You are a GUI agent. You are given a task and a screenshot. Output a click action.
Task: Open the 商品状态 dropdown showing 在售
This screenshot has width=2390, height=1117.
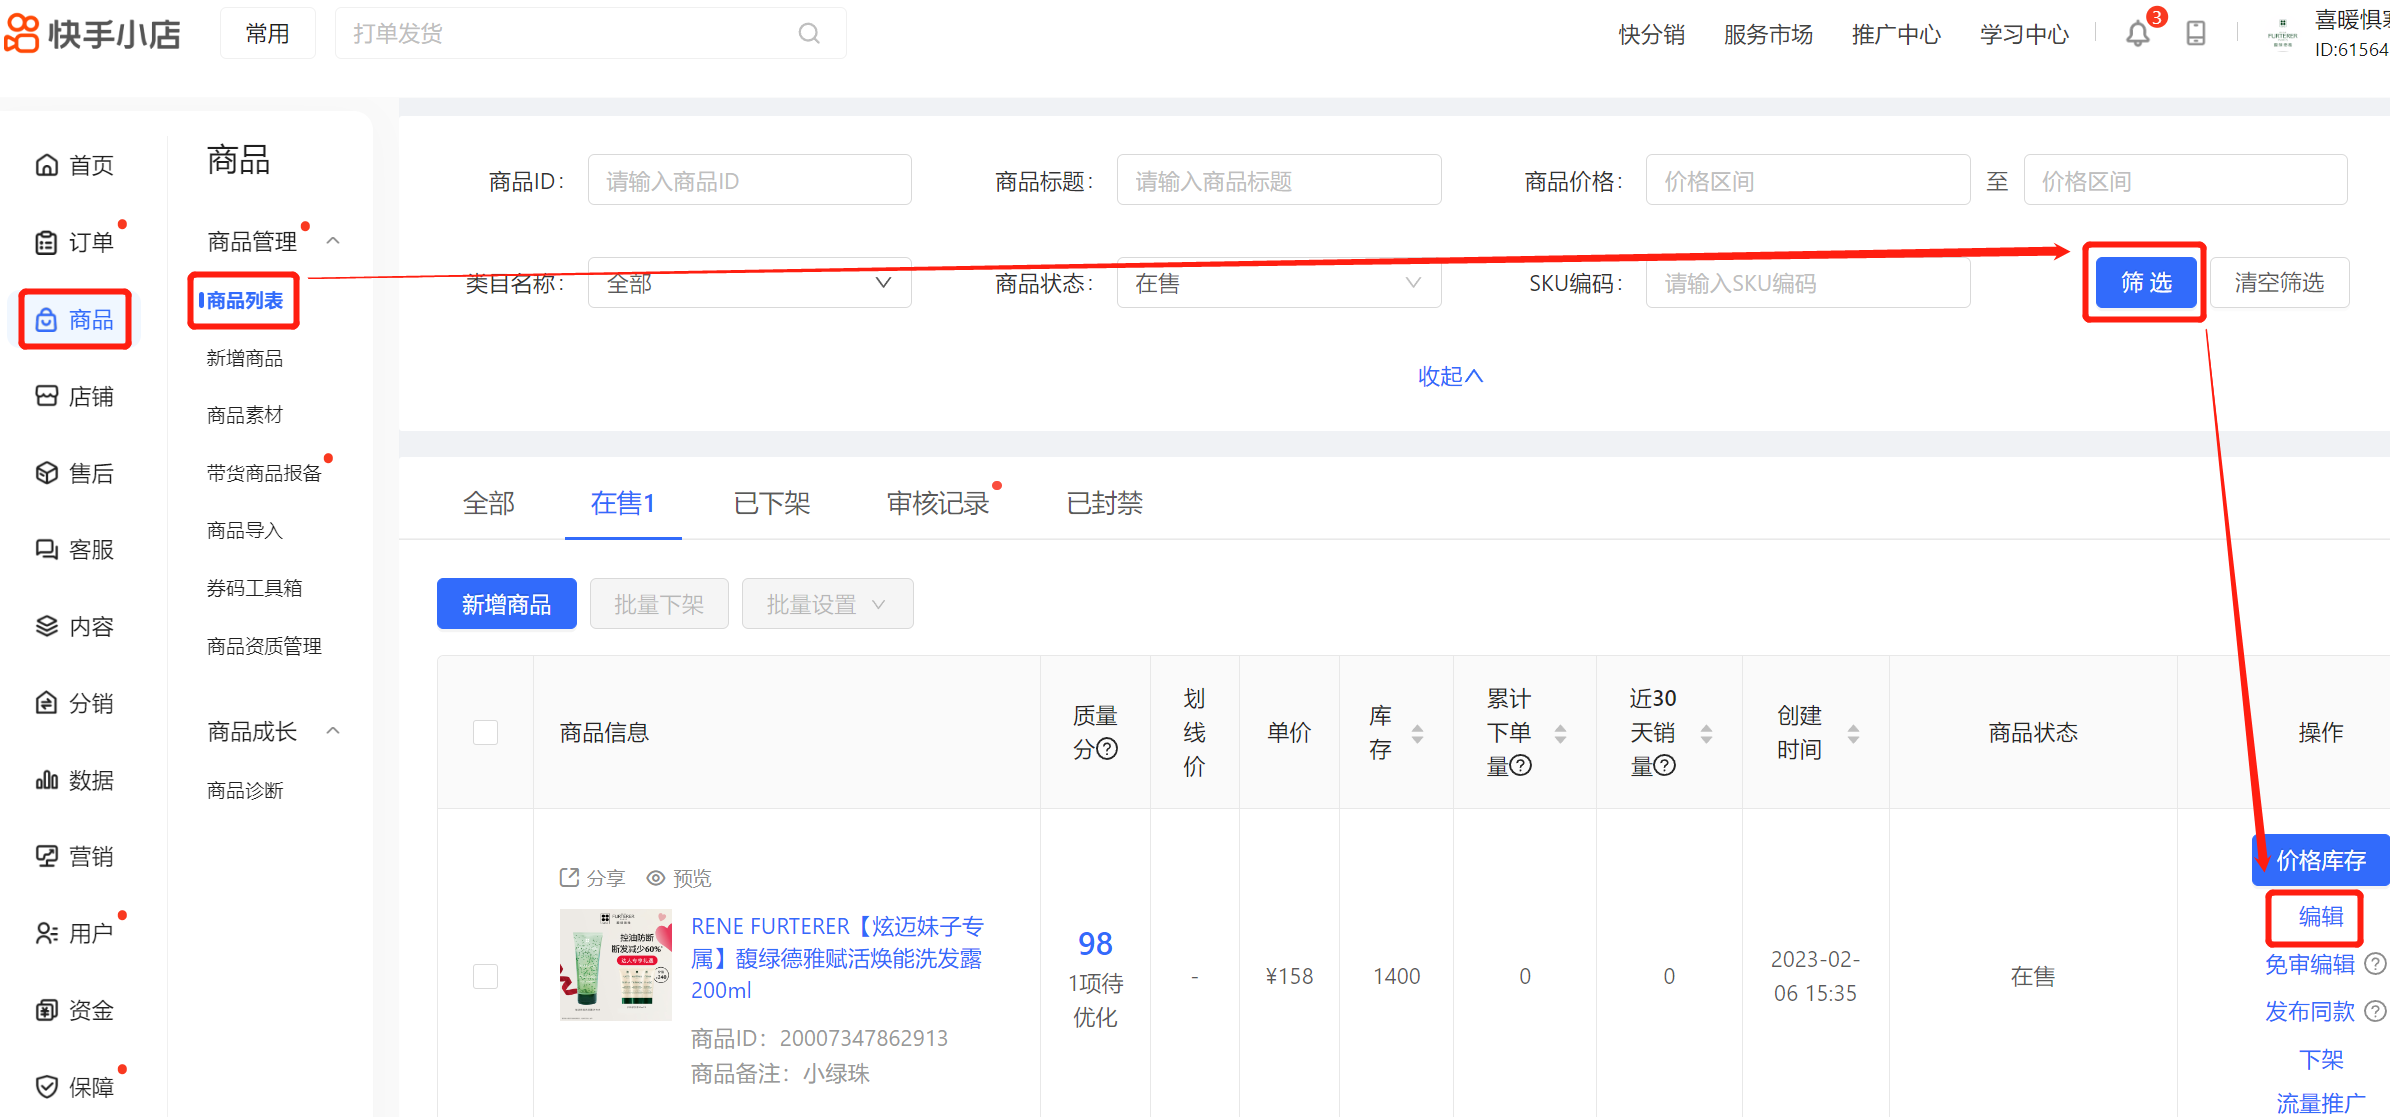(x=1279, y=283)
